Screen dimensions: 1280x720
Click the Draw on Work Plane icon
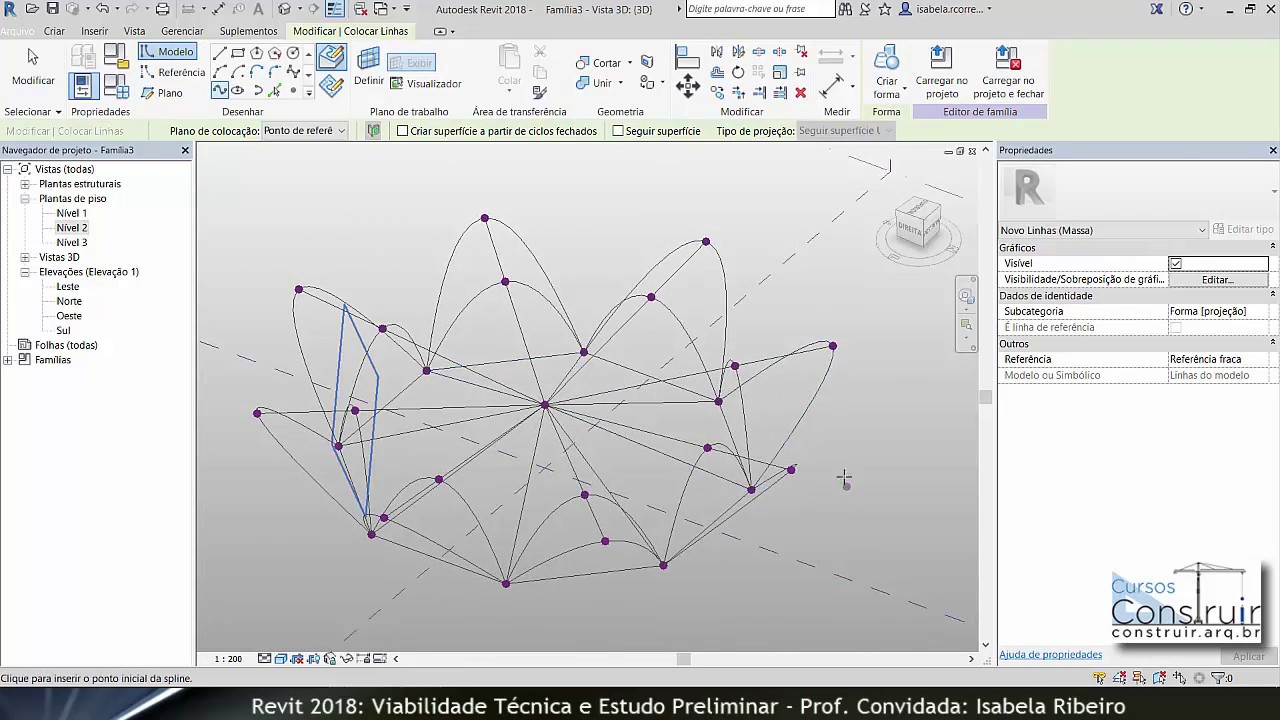coord(331,87)
